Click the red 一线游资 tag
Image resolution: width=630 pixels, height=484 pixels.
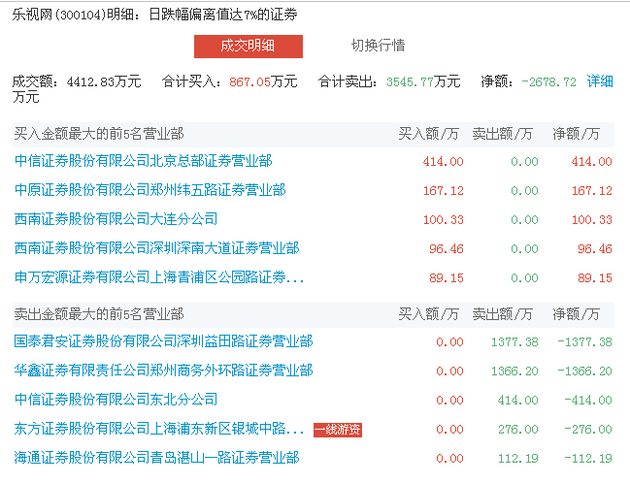click(338, 430)
